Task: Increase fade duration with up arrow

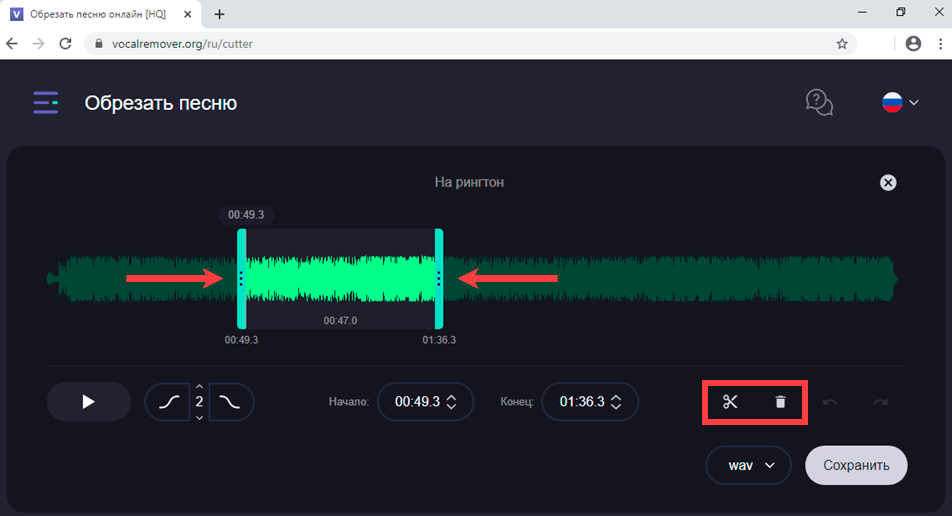Action: (199, 387)
